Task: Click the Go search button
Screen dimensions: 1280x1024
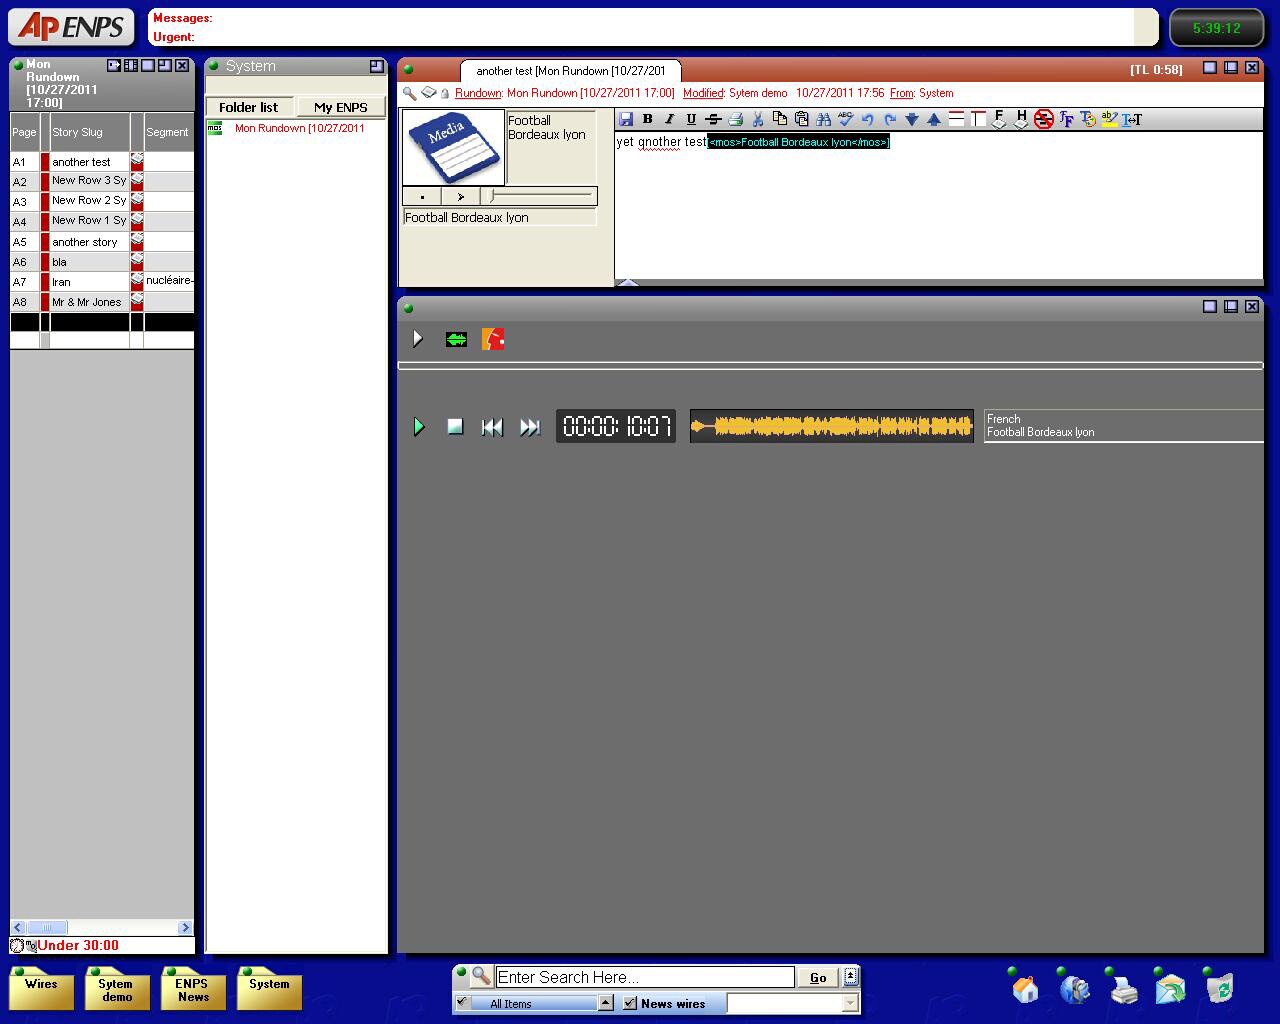Action: click(818, 978)
